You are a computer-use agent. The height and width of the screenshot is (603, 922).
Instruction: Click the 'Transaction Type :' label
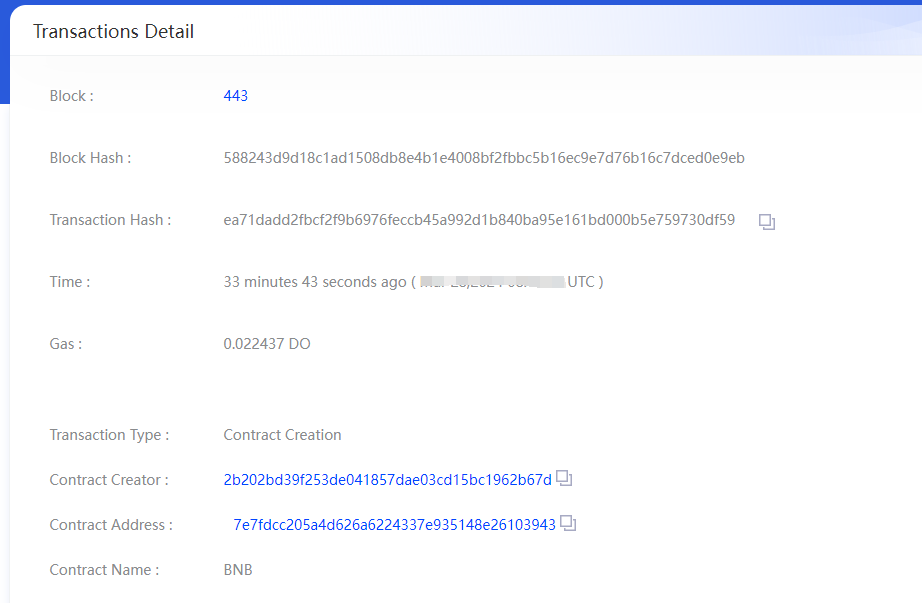click(x=109, y=435)
